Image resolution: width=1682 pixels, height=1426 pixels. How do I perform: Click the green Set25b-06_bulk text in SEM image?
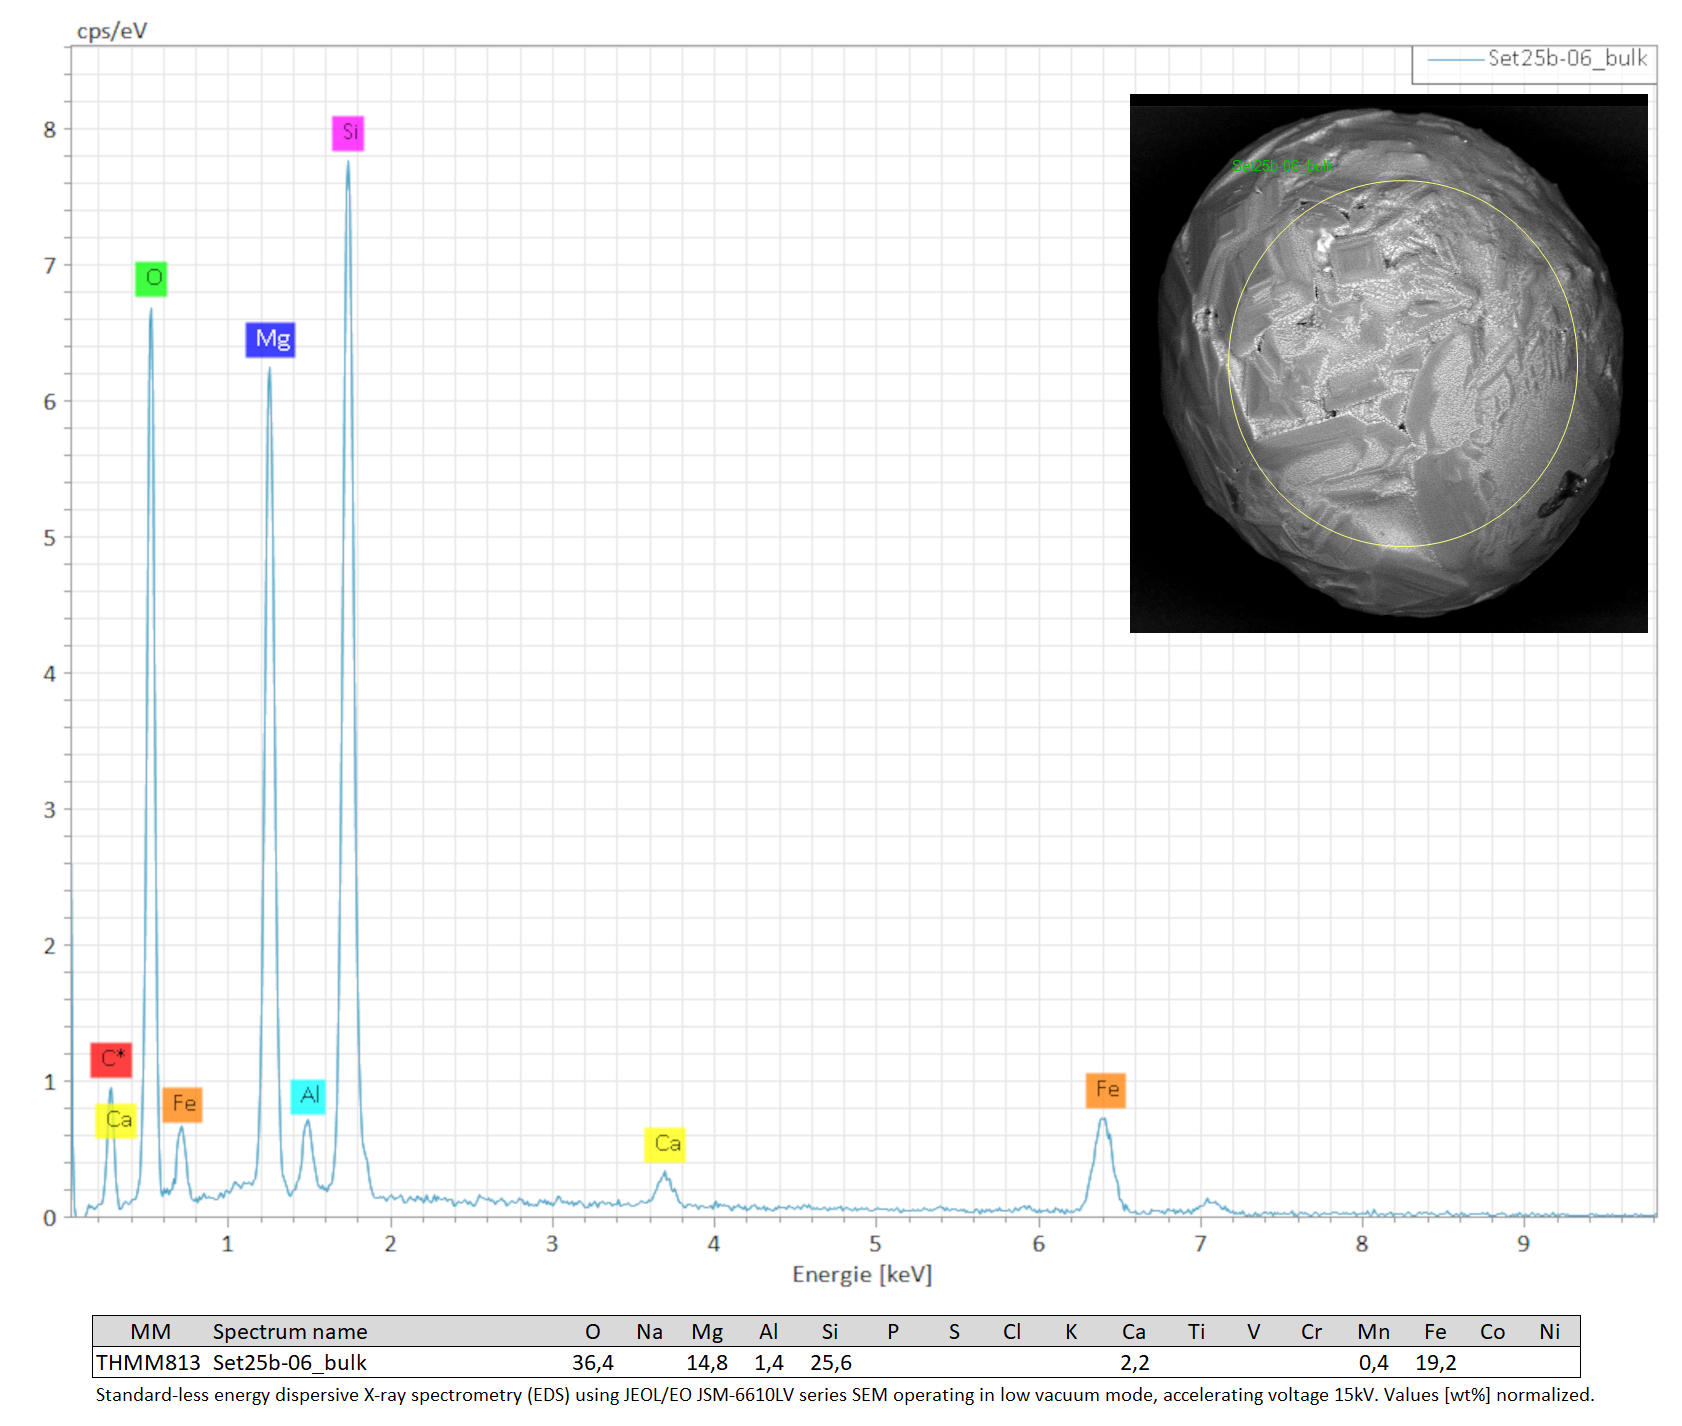point(1282,166)
